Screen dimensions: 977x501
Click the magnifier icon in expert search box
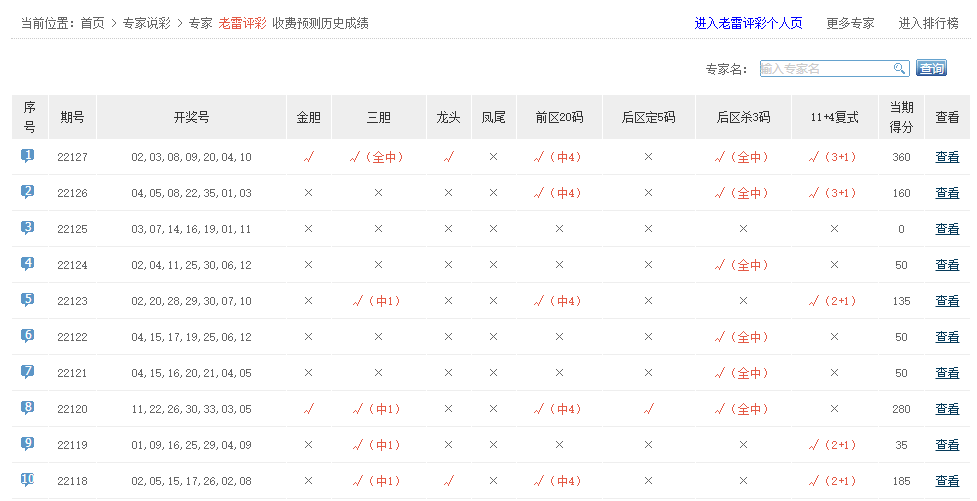pyautogui.click(x=900, y=68)
